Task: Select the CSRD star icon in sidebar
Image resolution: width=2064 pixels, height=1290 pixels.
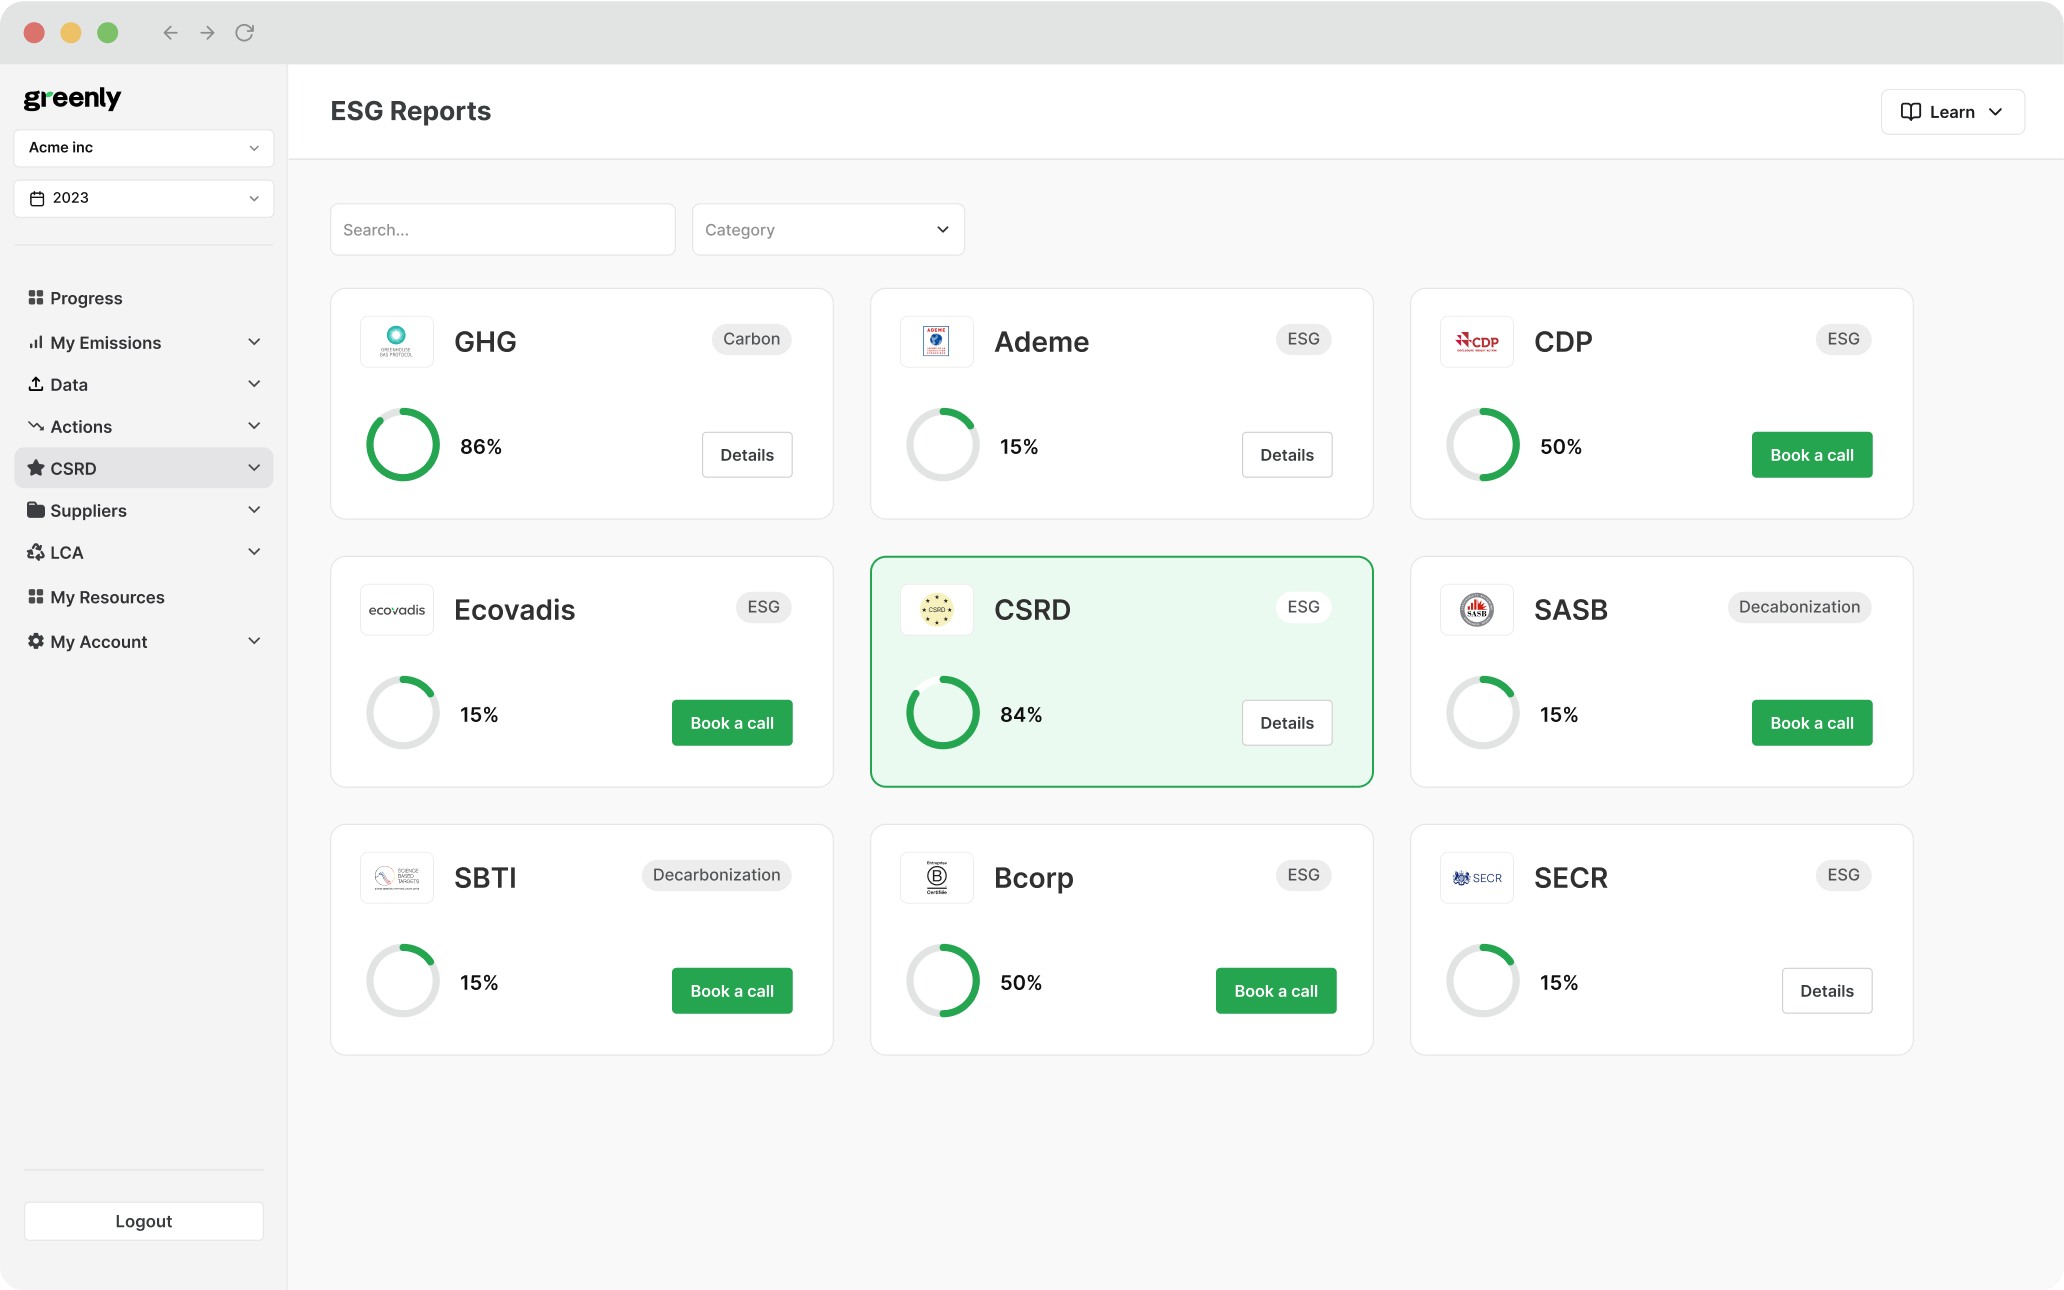Action: coord(36,468)
